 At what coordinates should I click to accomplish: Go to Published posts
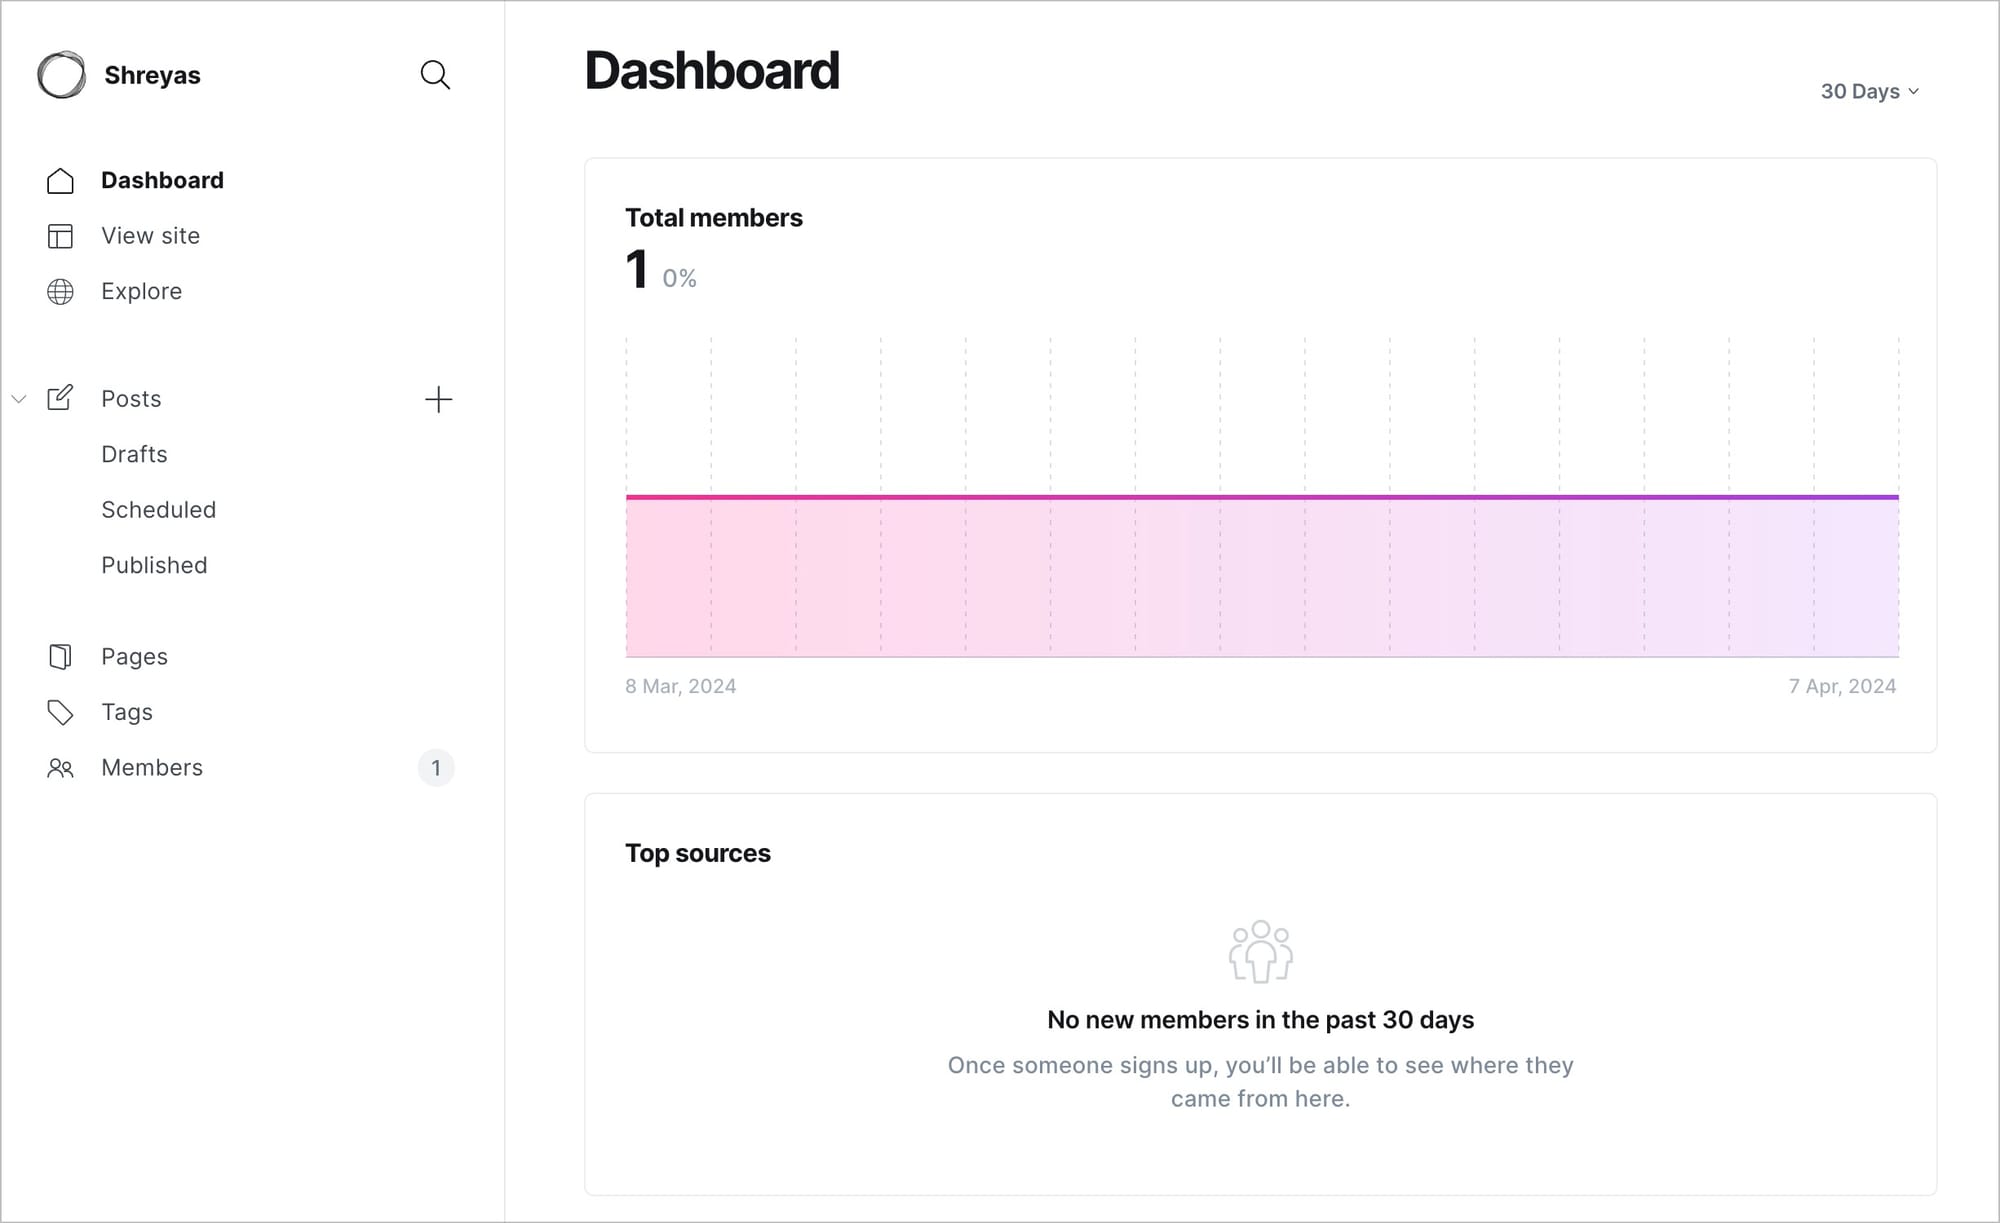click(154, 565)
